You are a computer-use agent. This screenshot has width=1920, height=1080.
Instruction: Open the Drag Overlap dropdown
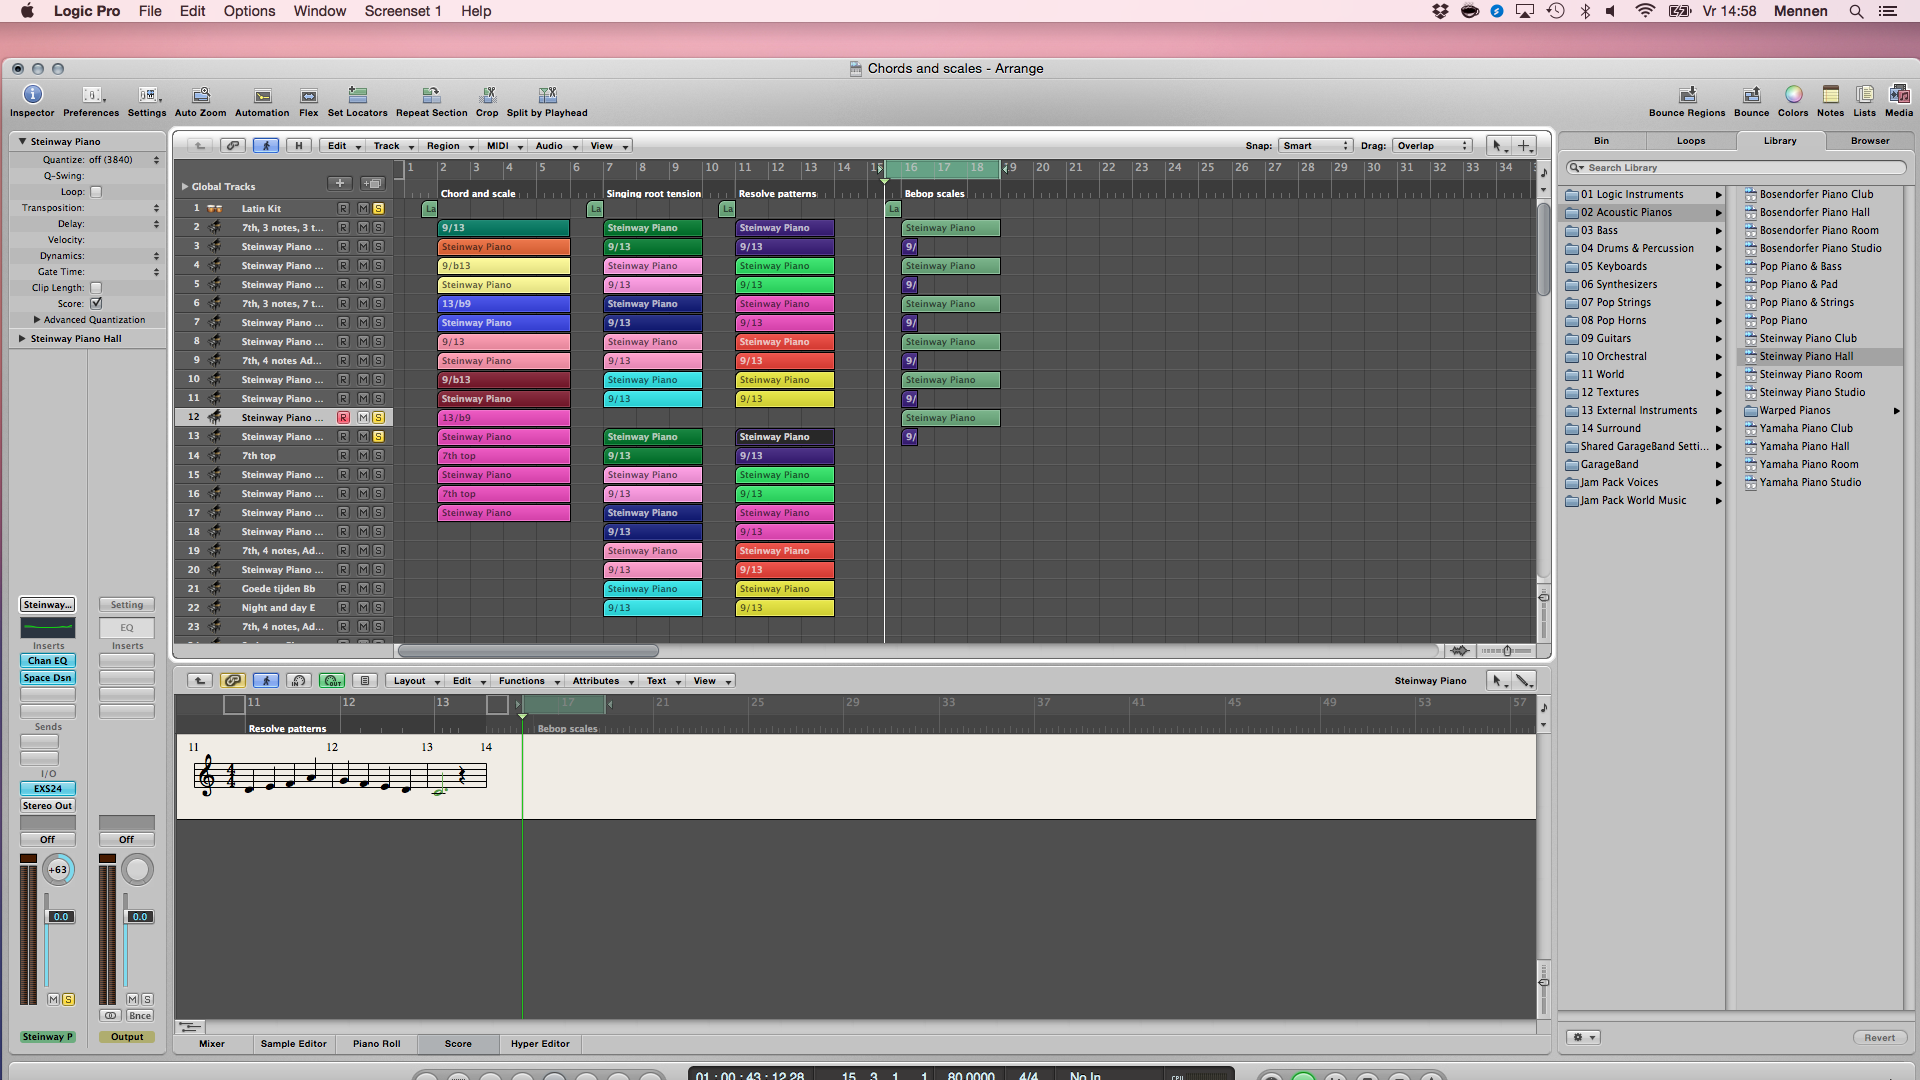1433,146
